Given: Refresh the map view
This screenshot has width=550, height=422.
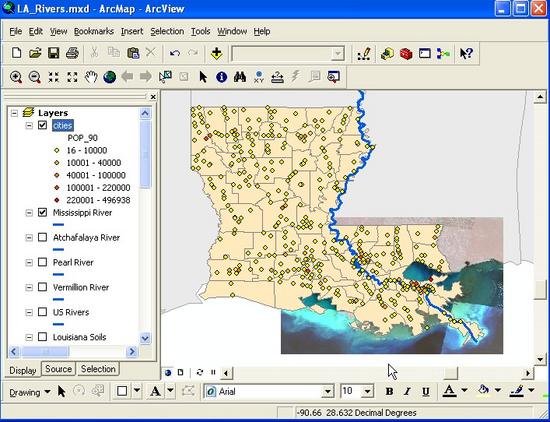Looking at the screenshot, I should 200,372.
